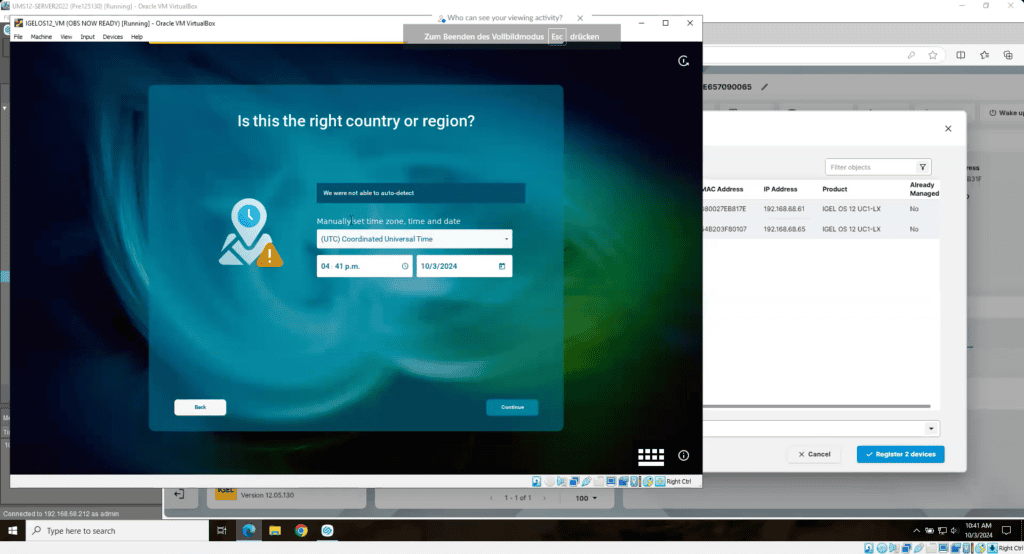Screen dimensions: 1024x554
Task: Click USB devices icon in IGELOS12_VM status bar
Action: tap(586, 481)
